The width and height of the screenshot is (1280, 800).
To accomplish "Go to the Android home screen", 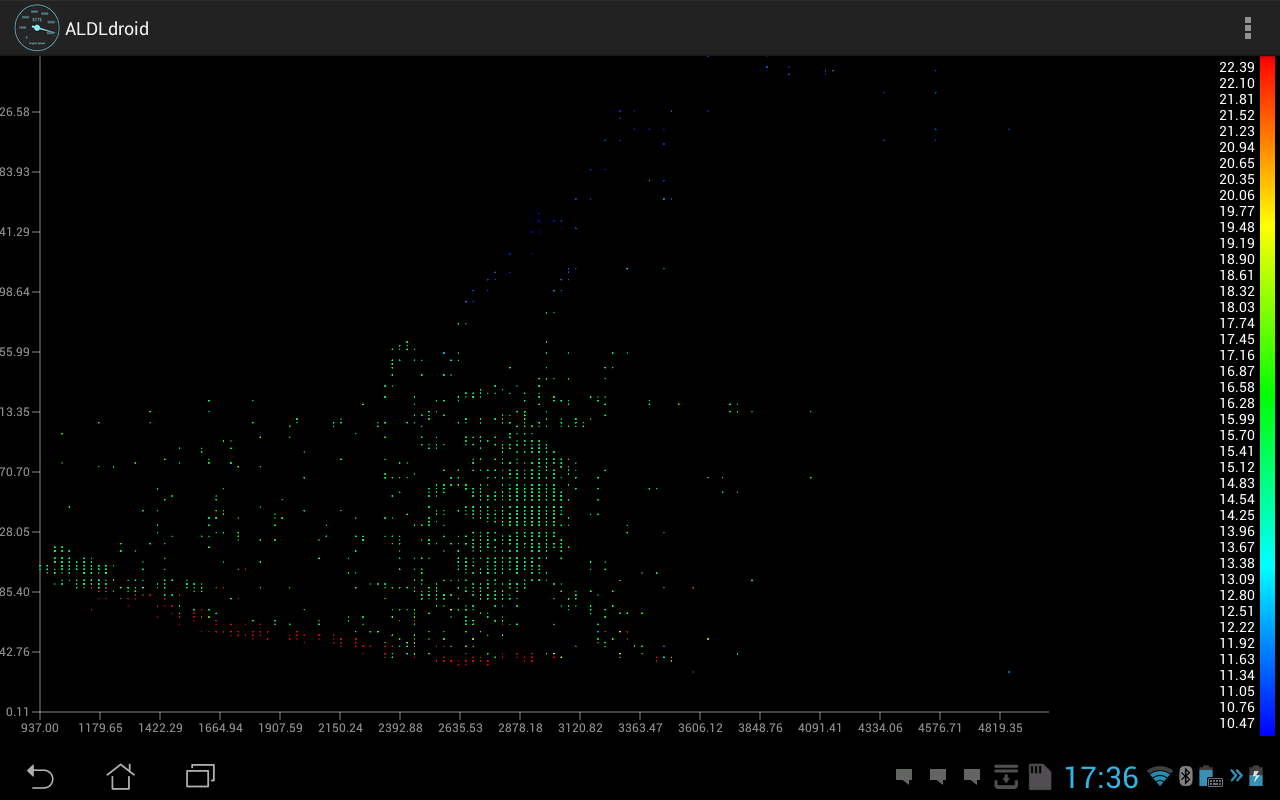I will (x=120, y=776).
